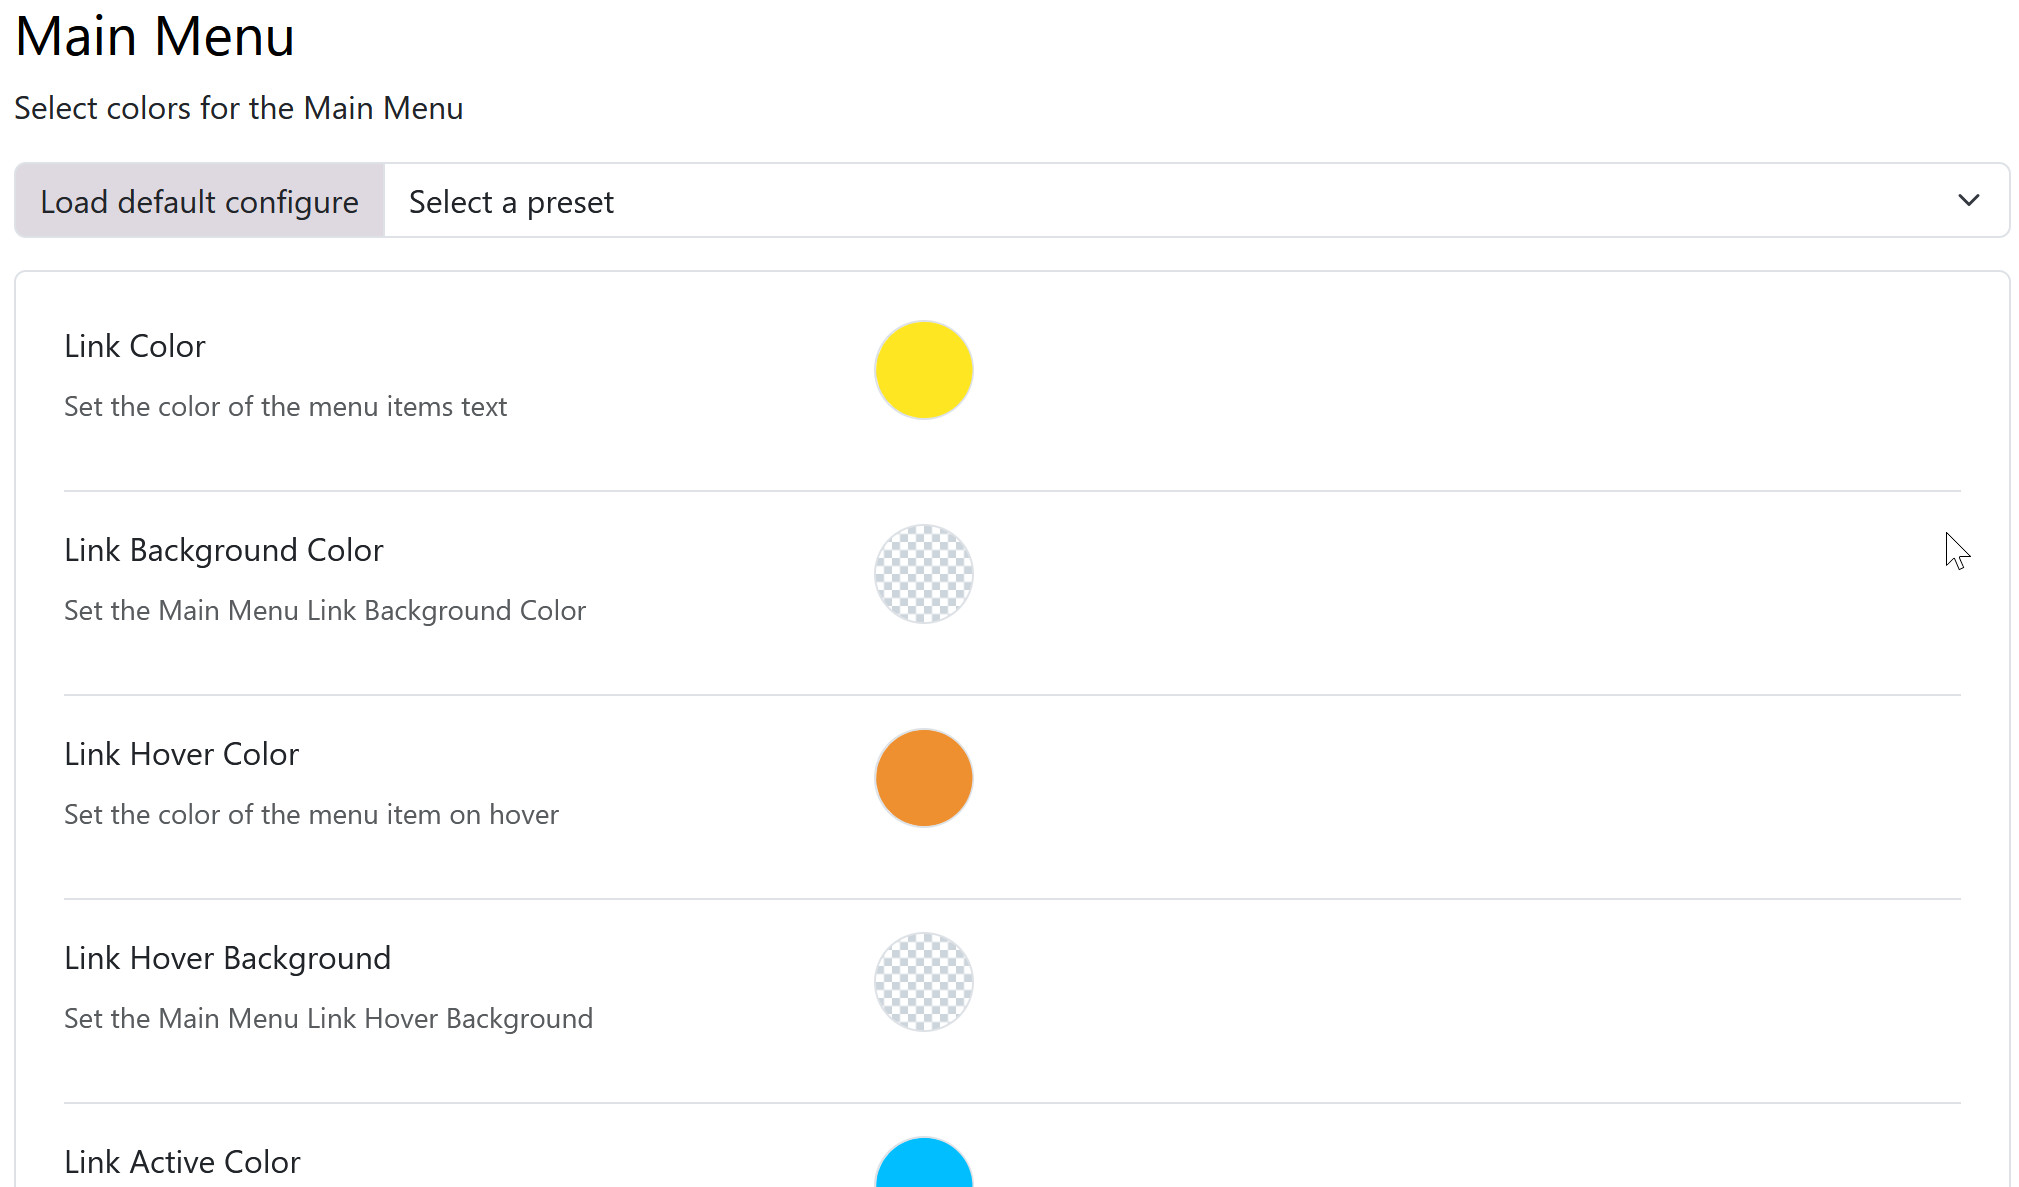Click the Load default configure button
The image size is (2019, 1187).
click(x=199, y=201)
